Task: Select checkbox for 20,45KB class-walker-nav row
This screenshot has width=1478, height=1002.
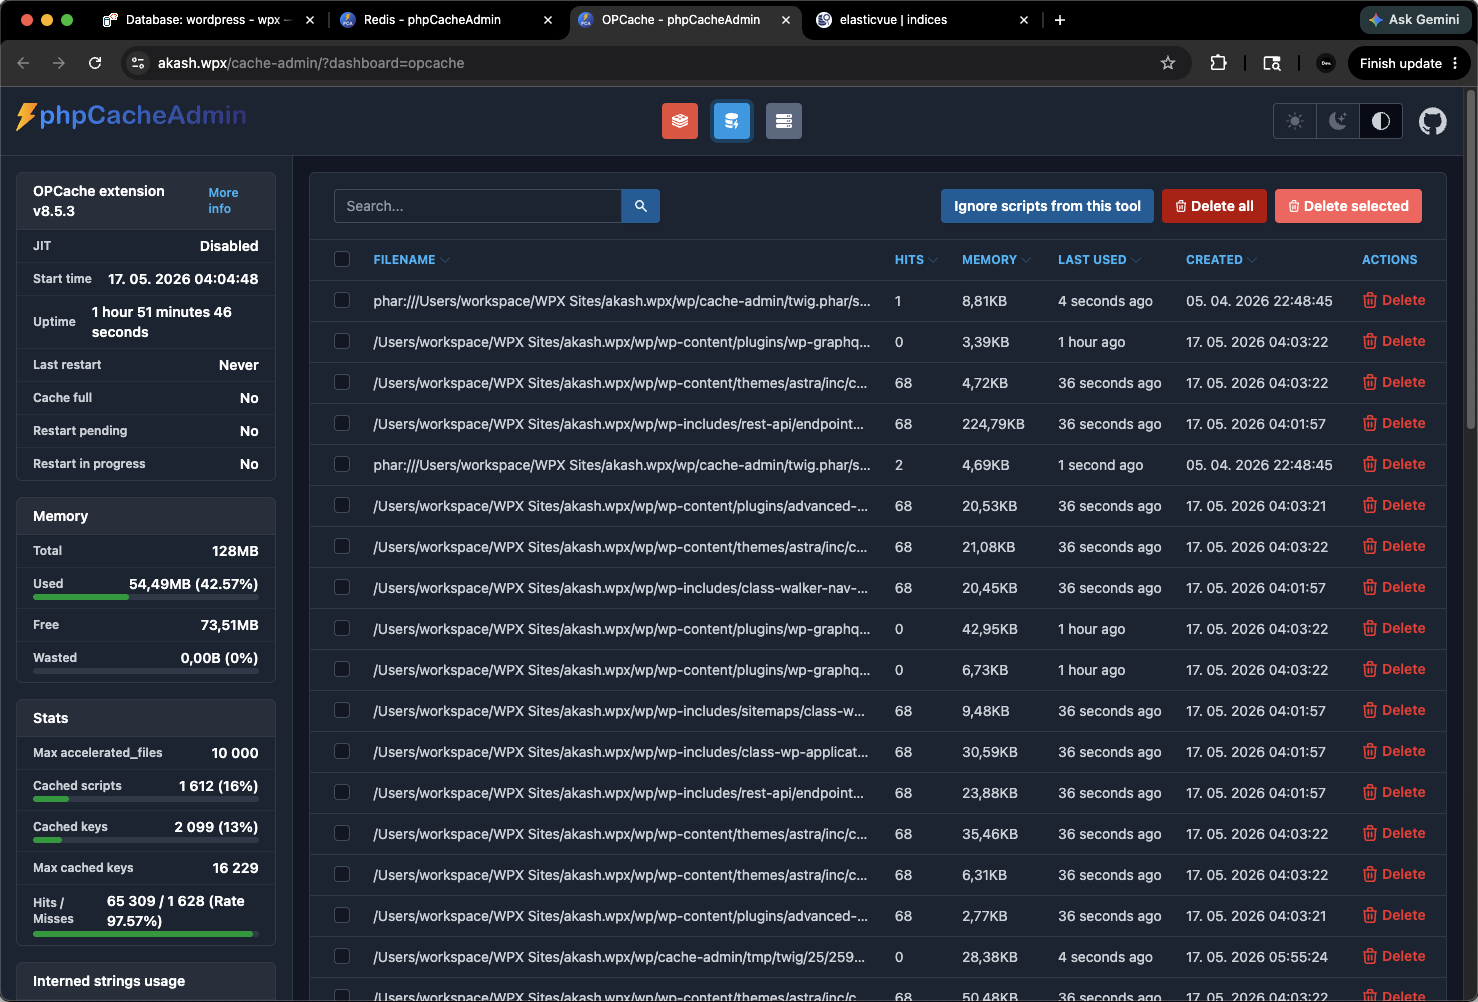Action: coord(342,587)
